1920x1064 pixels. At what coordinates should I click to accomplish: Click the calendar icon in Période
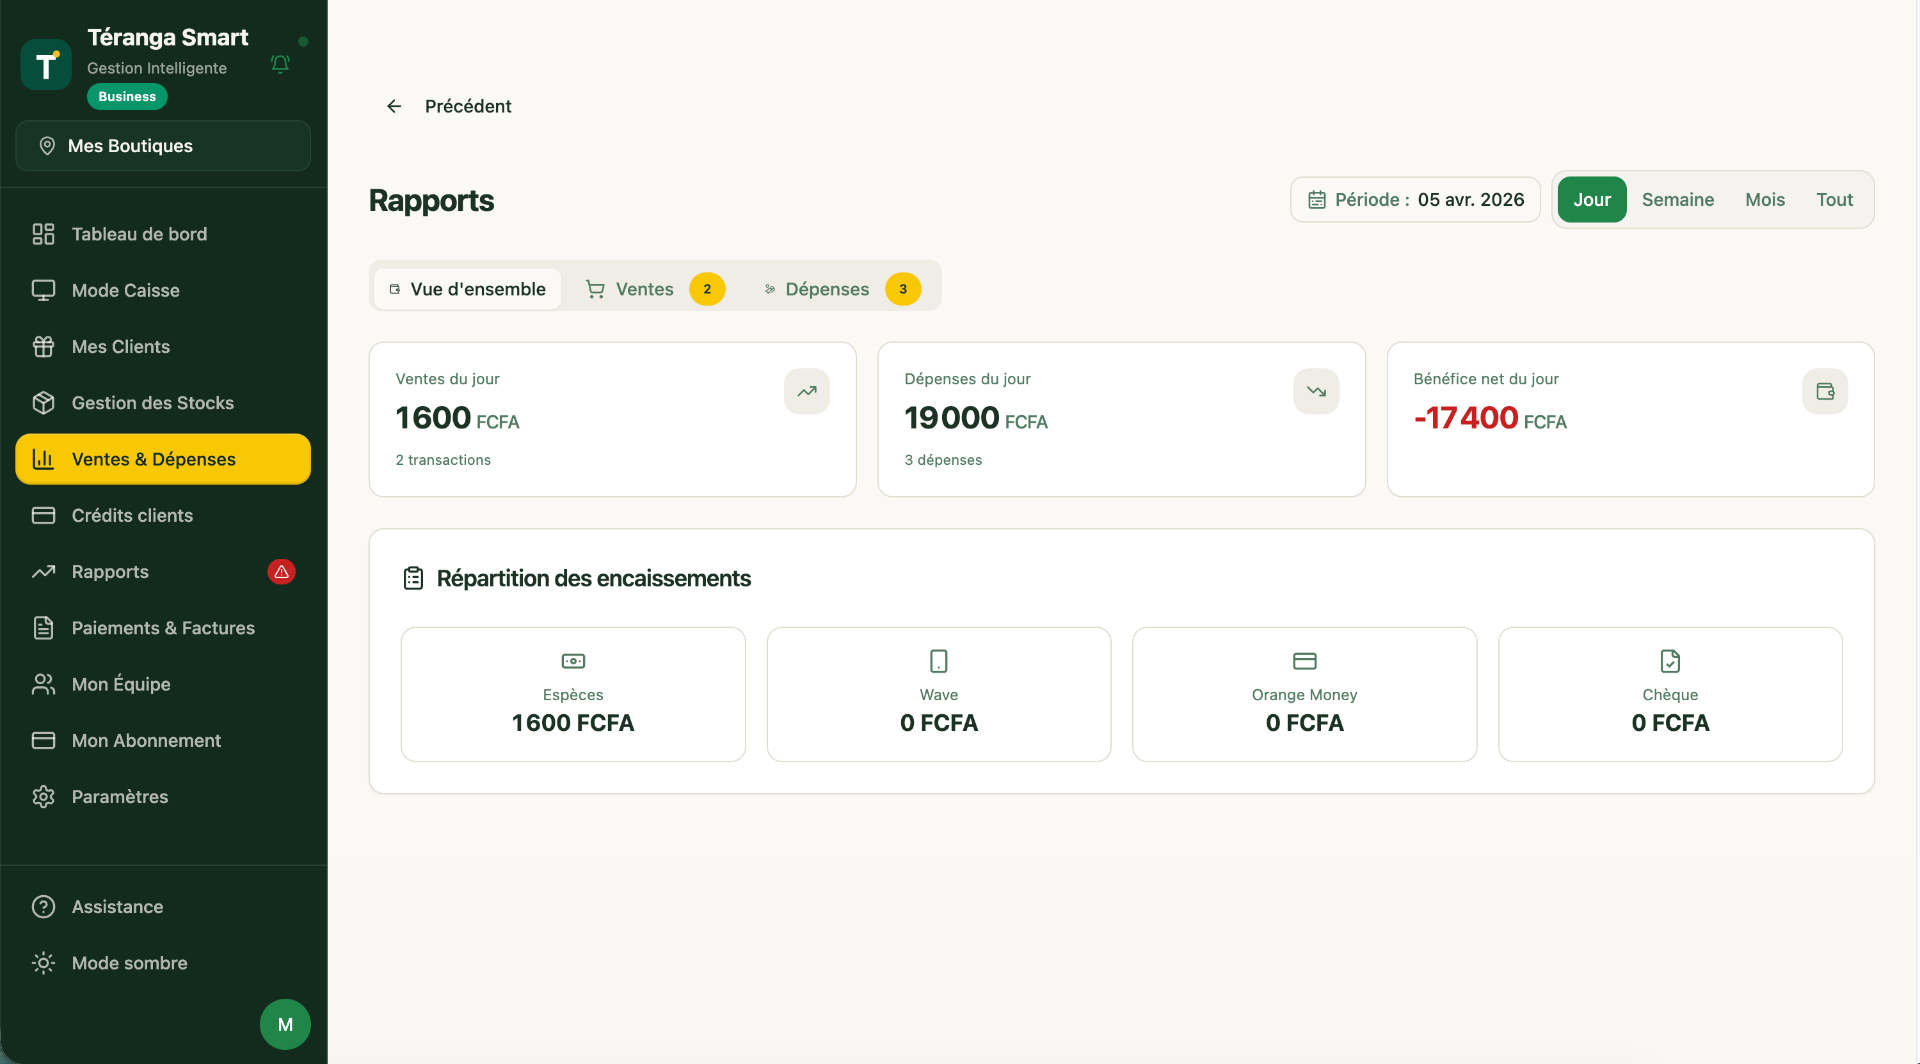1317,200
